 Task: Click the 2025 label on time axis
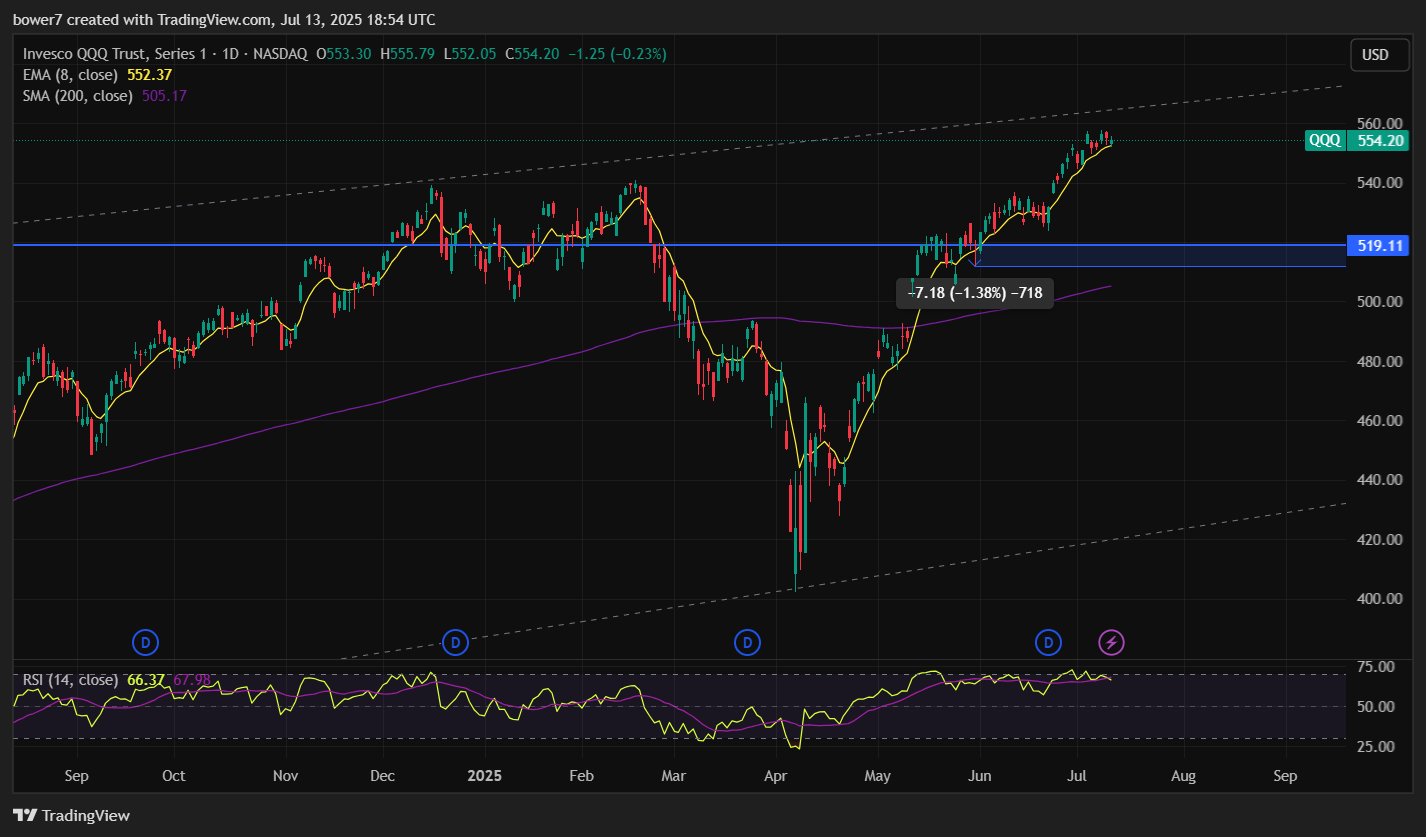coord(484,776)
